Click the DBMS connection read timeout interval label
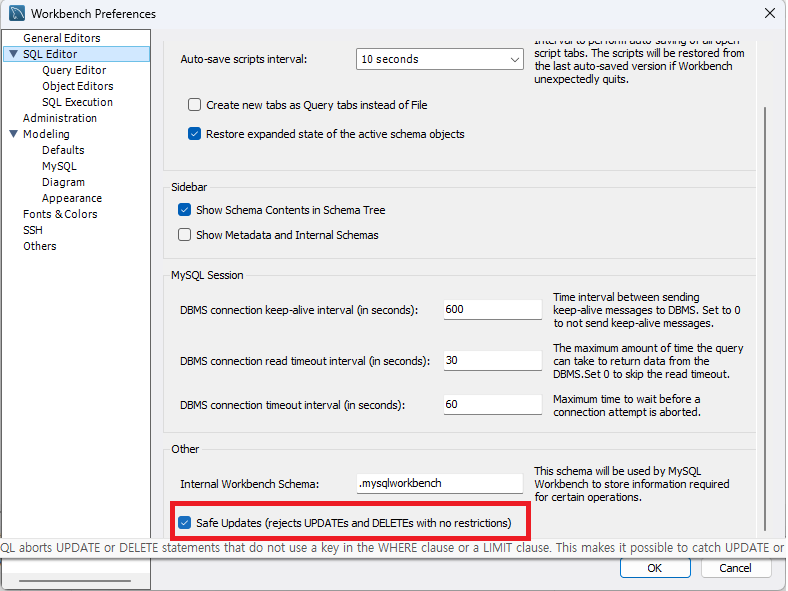 (305, 361)
